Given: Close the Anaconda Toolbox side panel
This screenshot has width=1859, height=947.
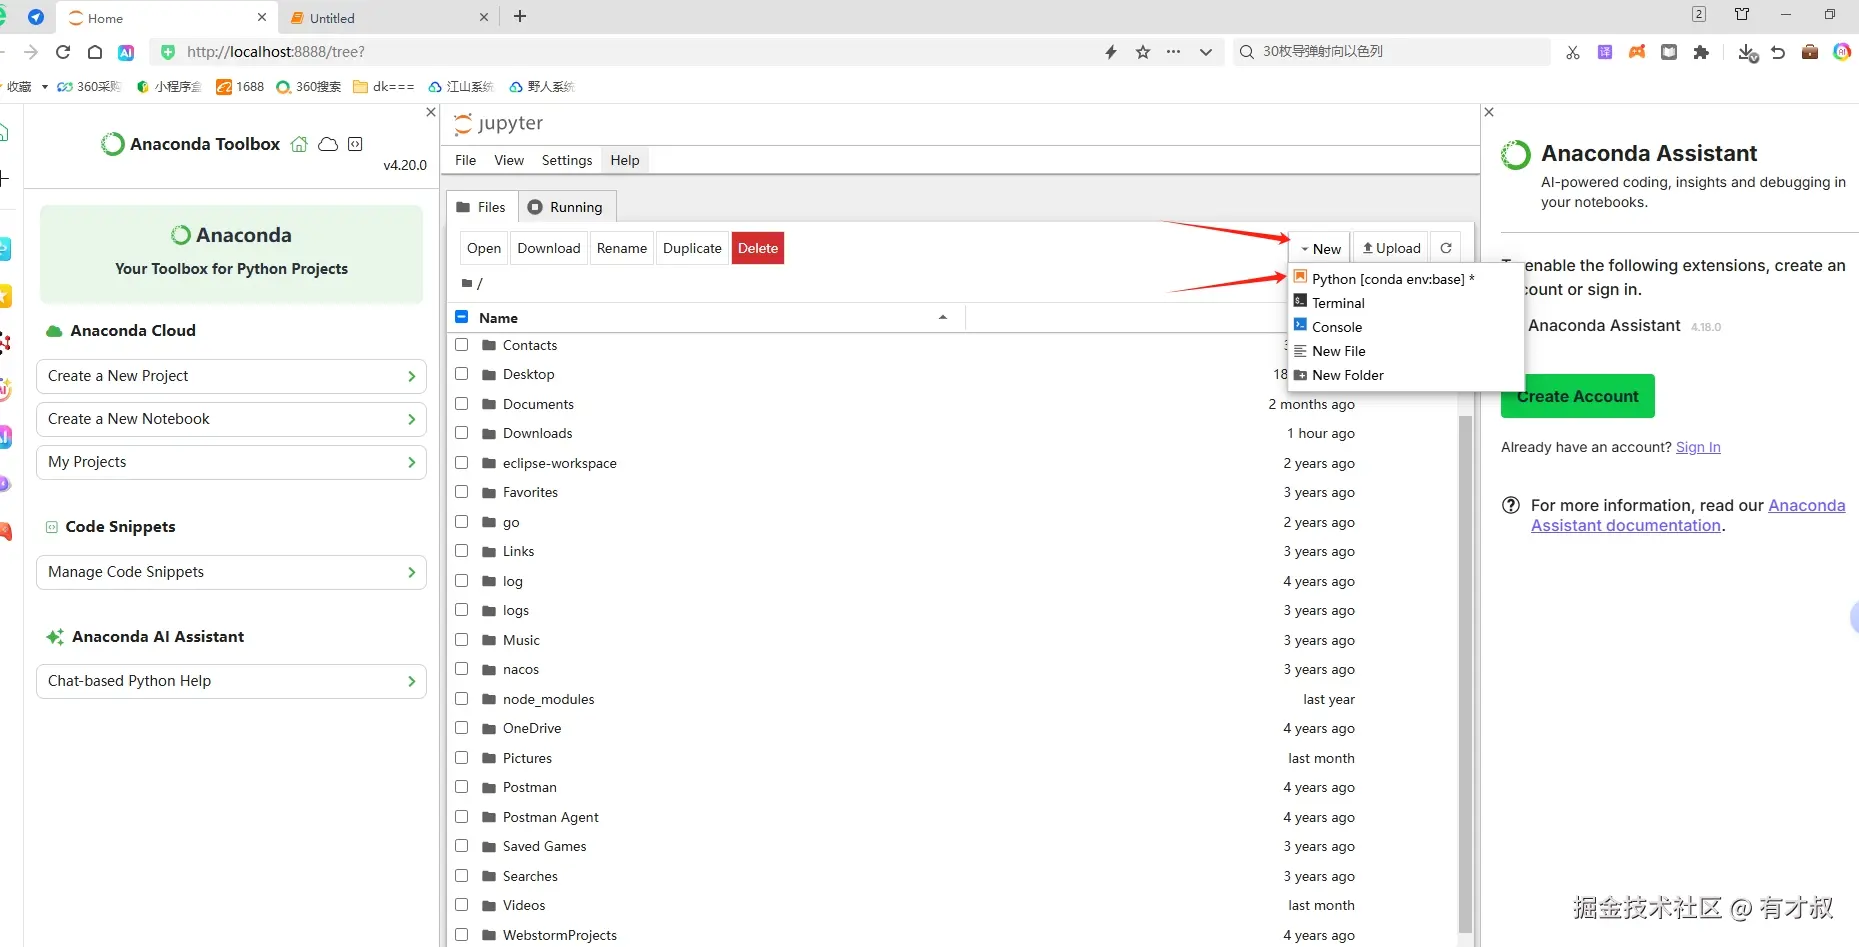Looking at the screenshot, I should pyautogui.click(x=431, y=112).
